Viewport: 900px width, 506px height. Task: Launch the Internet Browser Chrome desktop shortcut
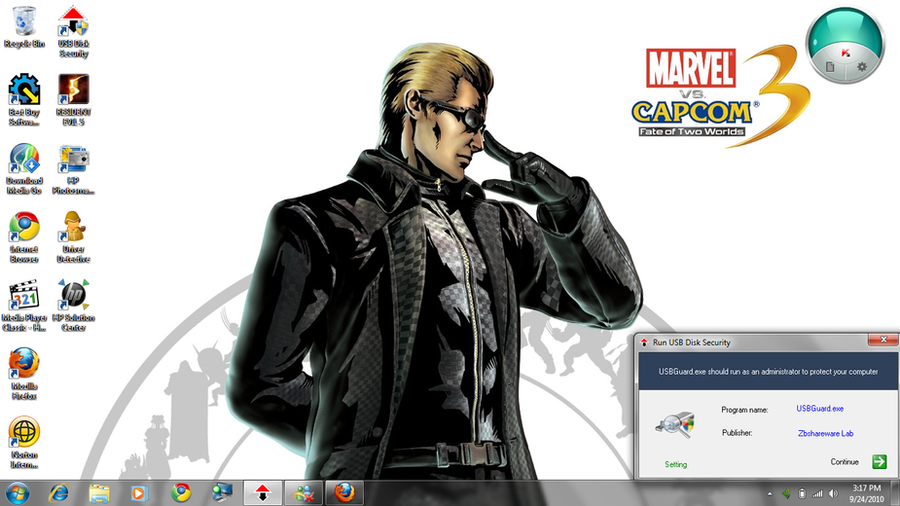pyautogui.click(x=24, y=237)
